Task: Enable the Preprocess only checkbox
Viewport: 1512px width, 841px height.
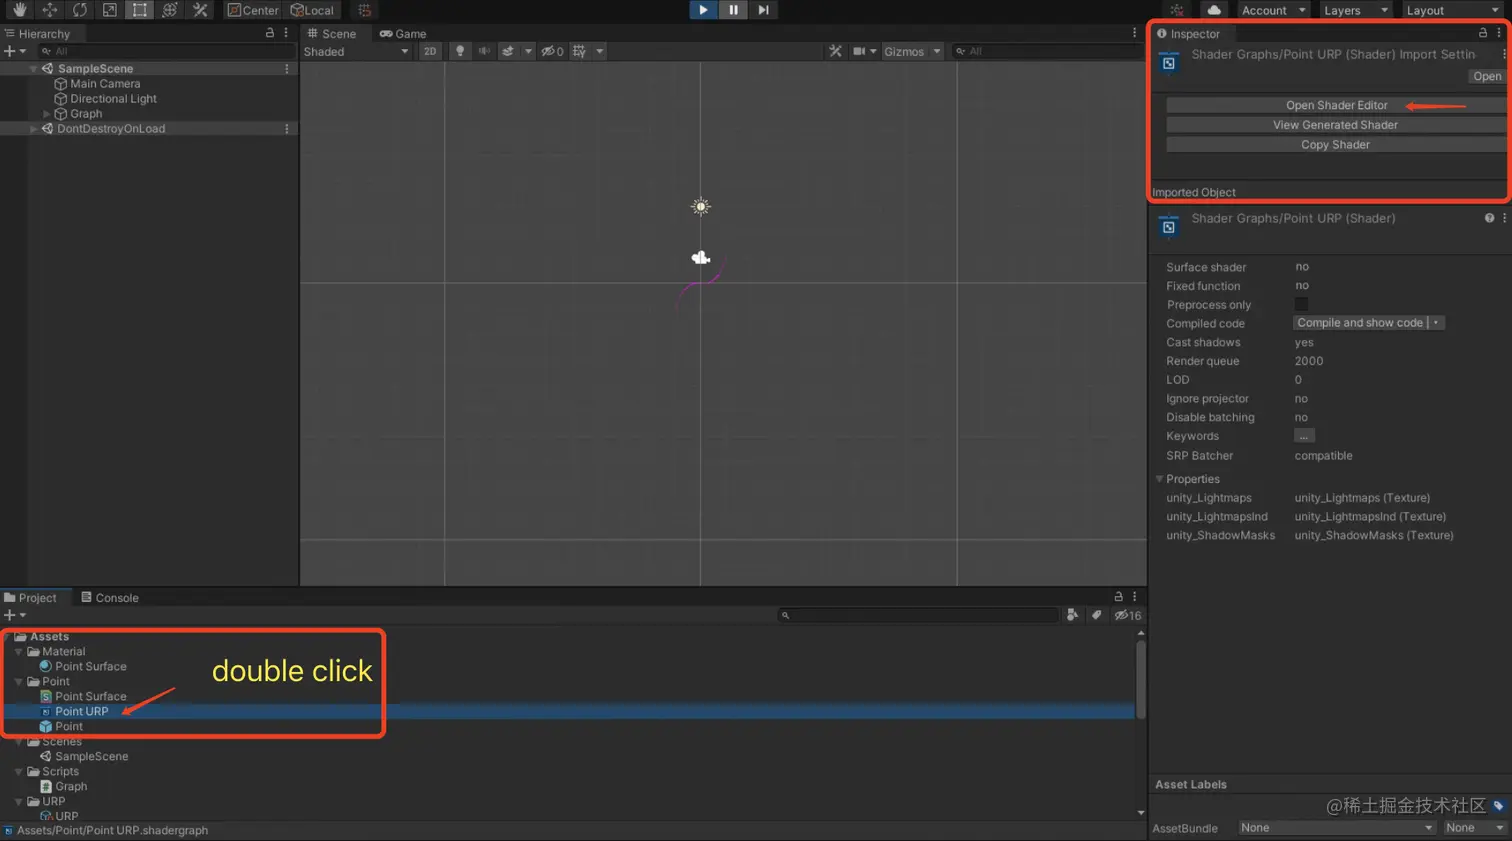Action: 1301,304
